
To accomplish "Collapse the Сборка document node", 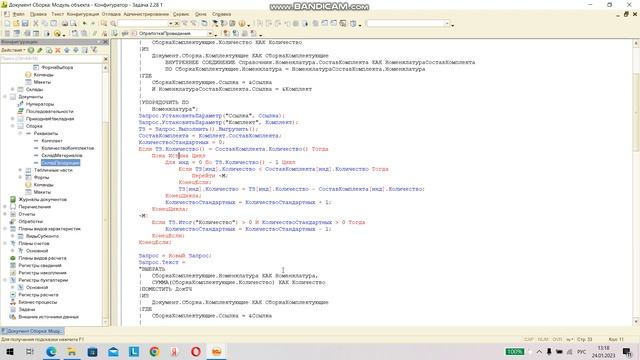I will pos(13,126).
